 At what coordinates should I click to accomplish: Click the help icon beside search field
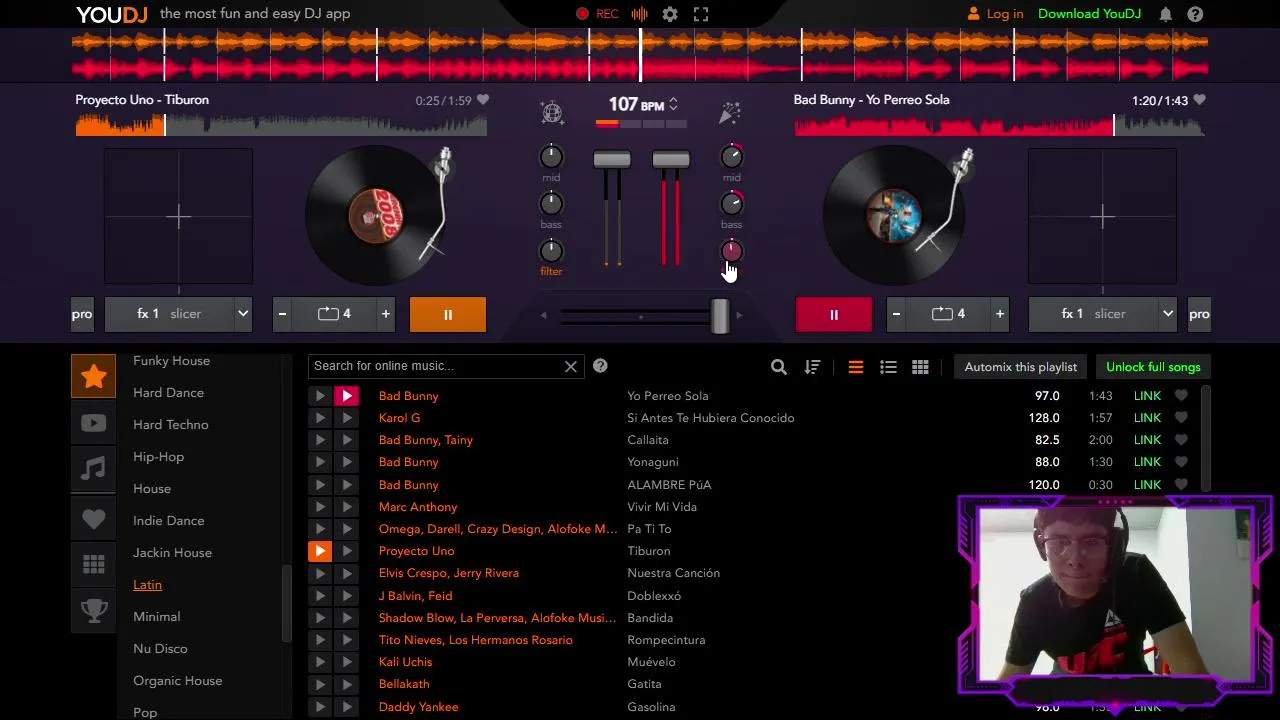[600, 366]
